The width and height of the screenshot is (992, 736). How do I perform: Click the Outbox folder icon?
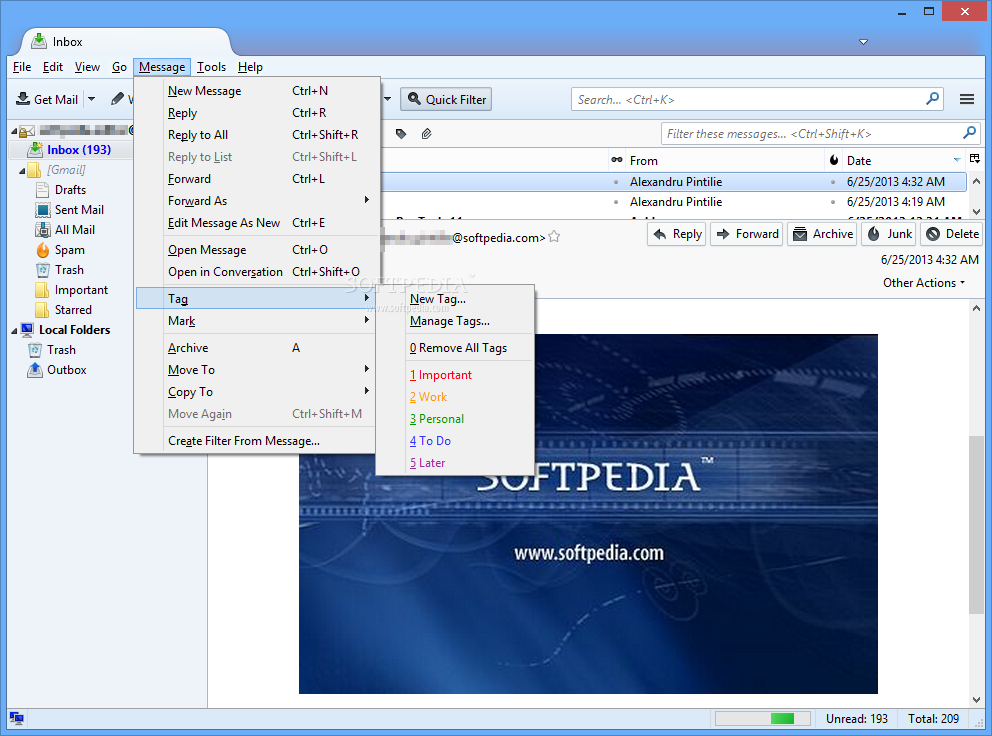click(x=35, y=370)
